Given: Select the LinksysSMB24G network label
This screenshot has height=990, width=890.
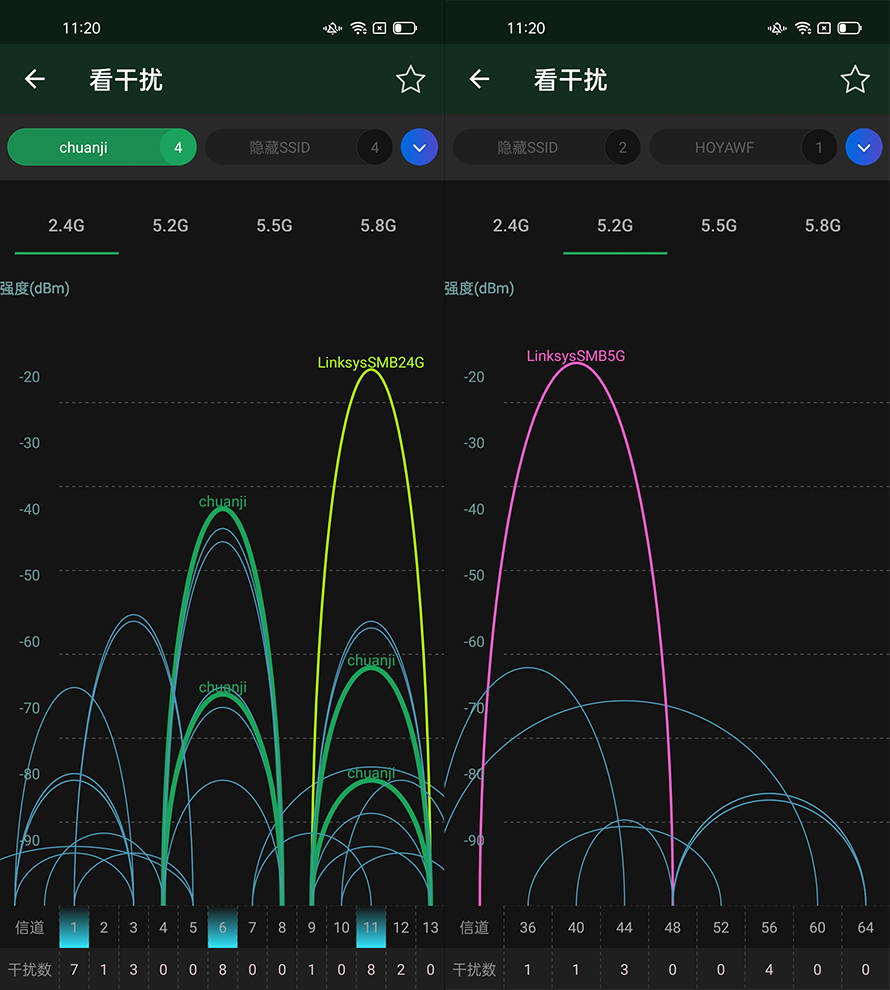Looking at the screenshot, I should [x=371, y=363].
